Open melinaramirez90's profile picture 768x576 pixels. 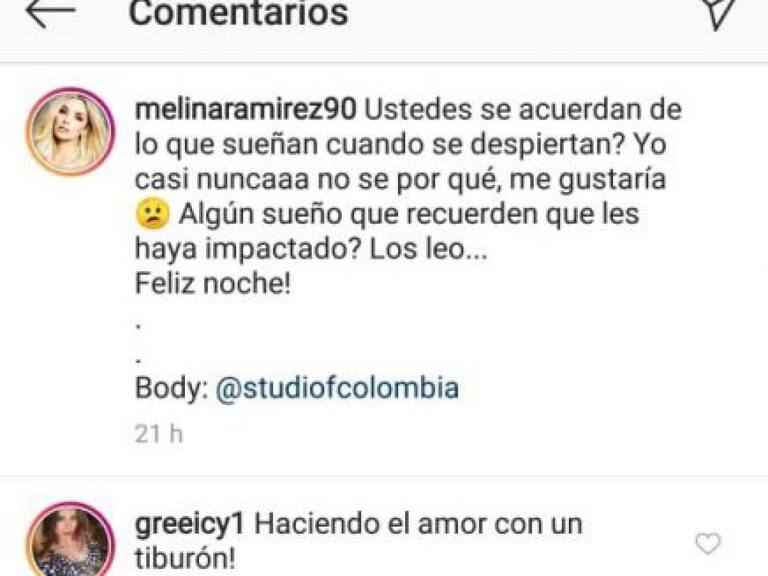70,132
